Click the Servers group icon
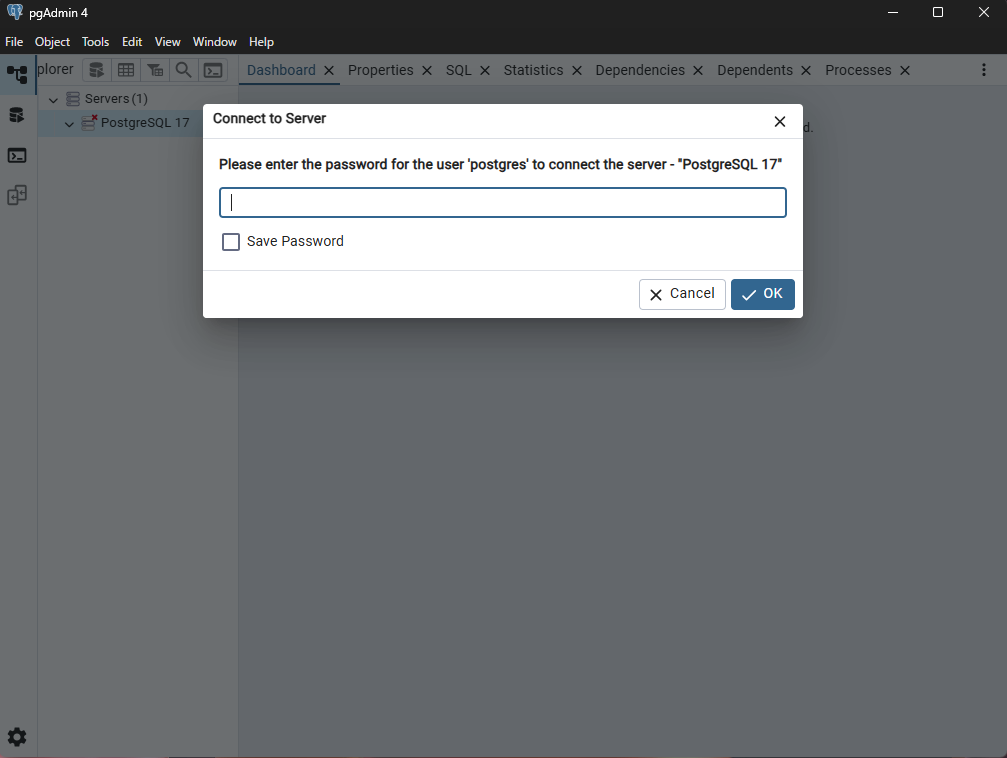The image size is (1007, 758). pyautogui.click(x=73, y=99)
